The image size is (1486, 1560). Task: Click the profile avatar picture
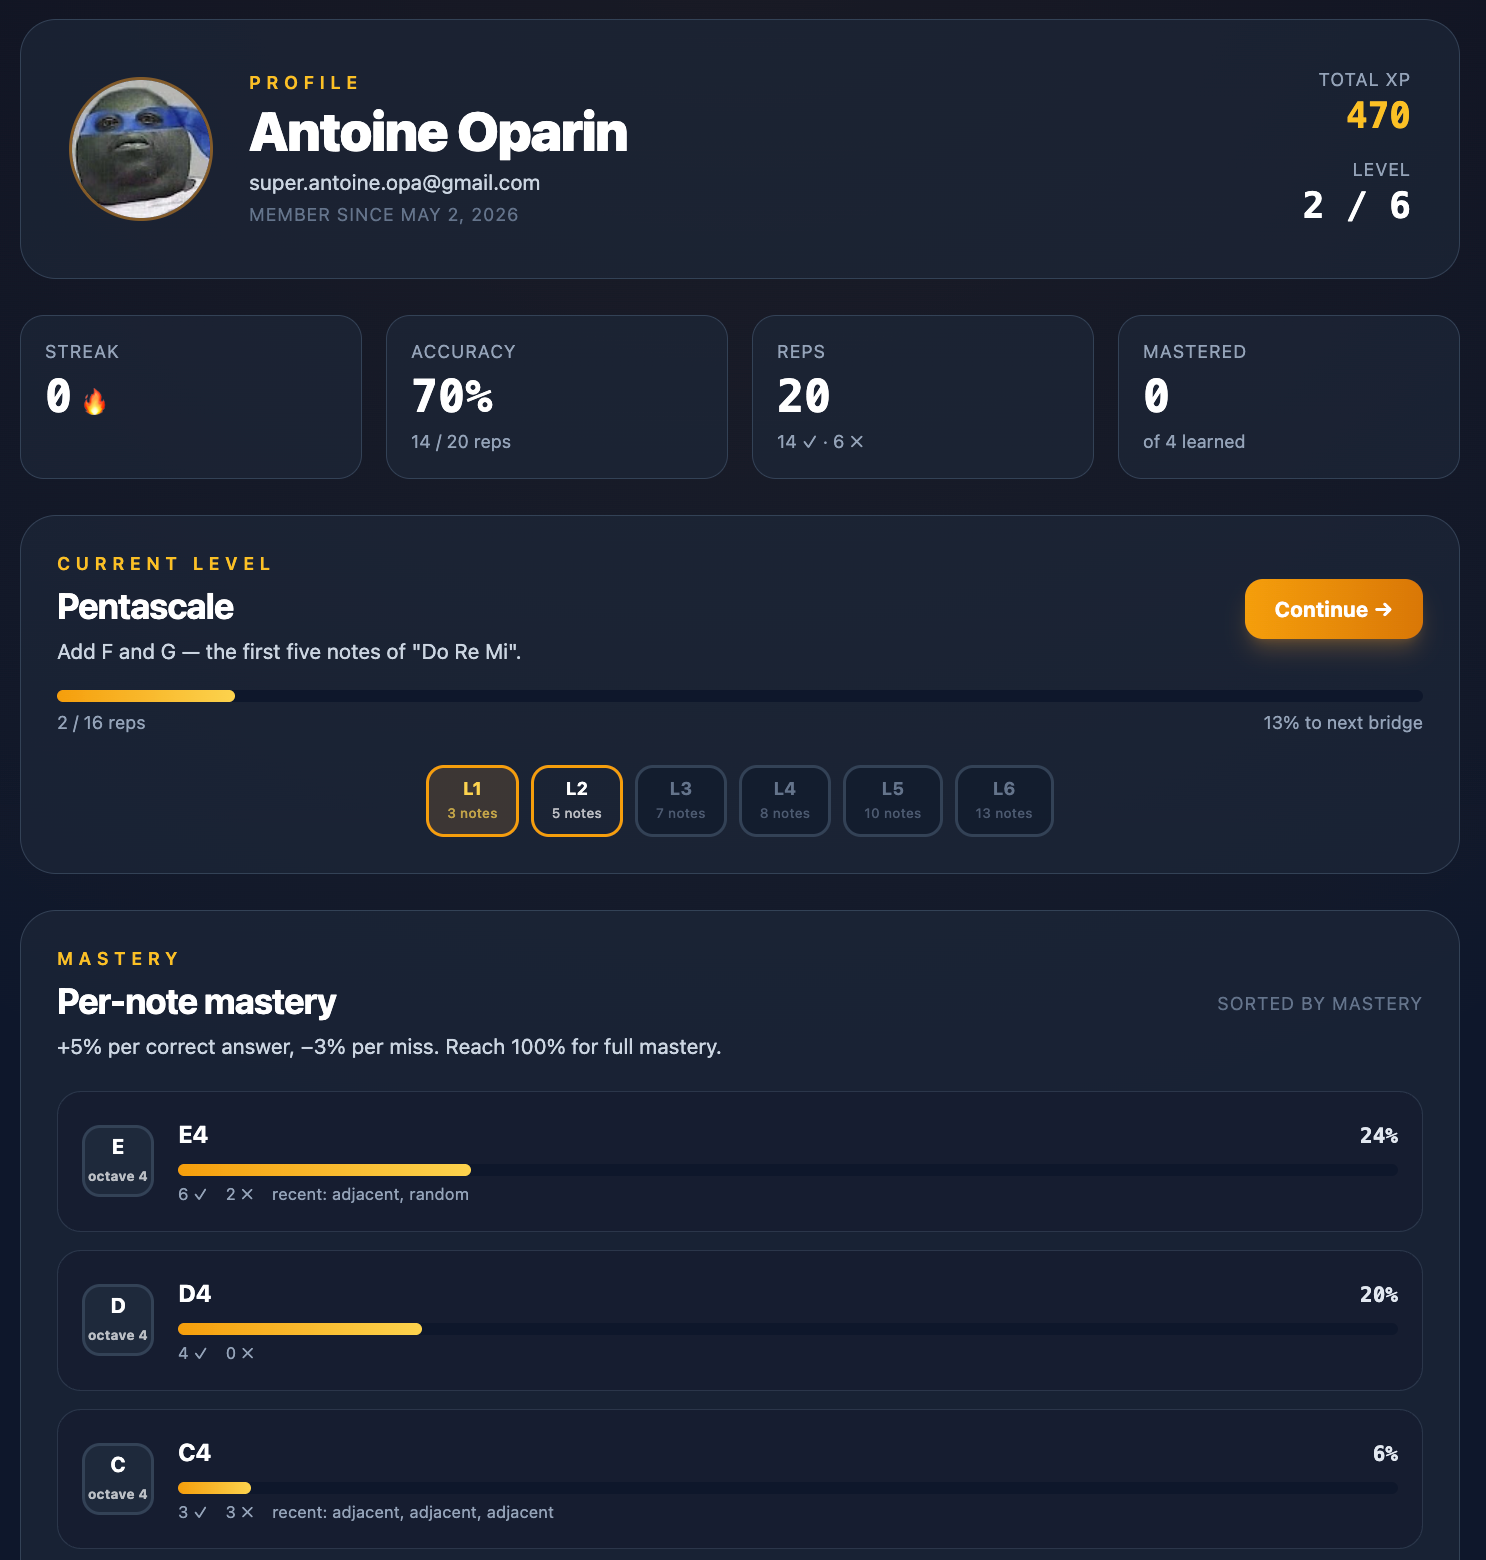pyautogui.click(x=141, y=149)
